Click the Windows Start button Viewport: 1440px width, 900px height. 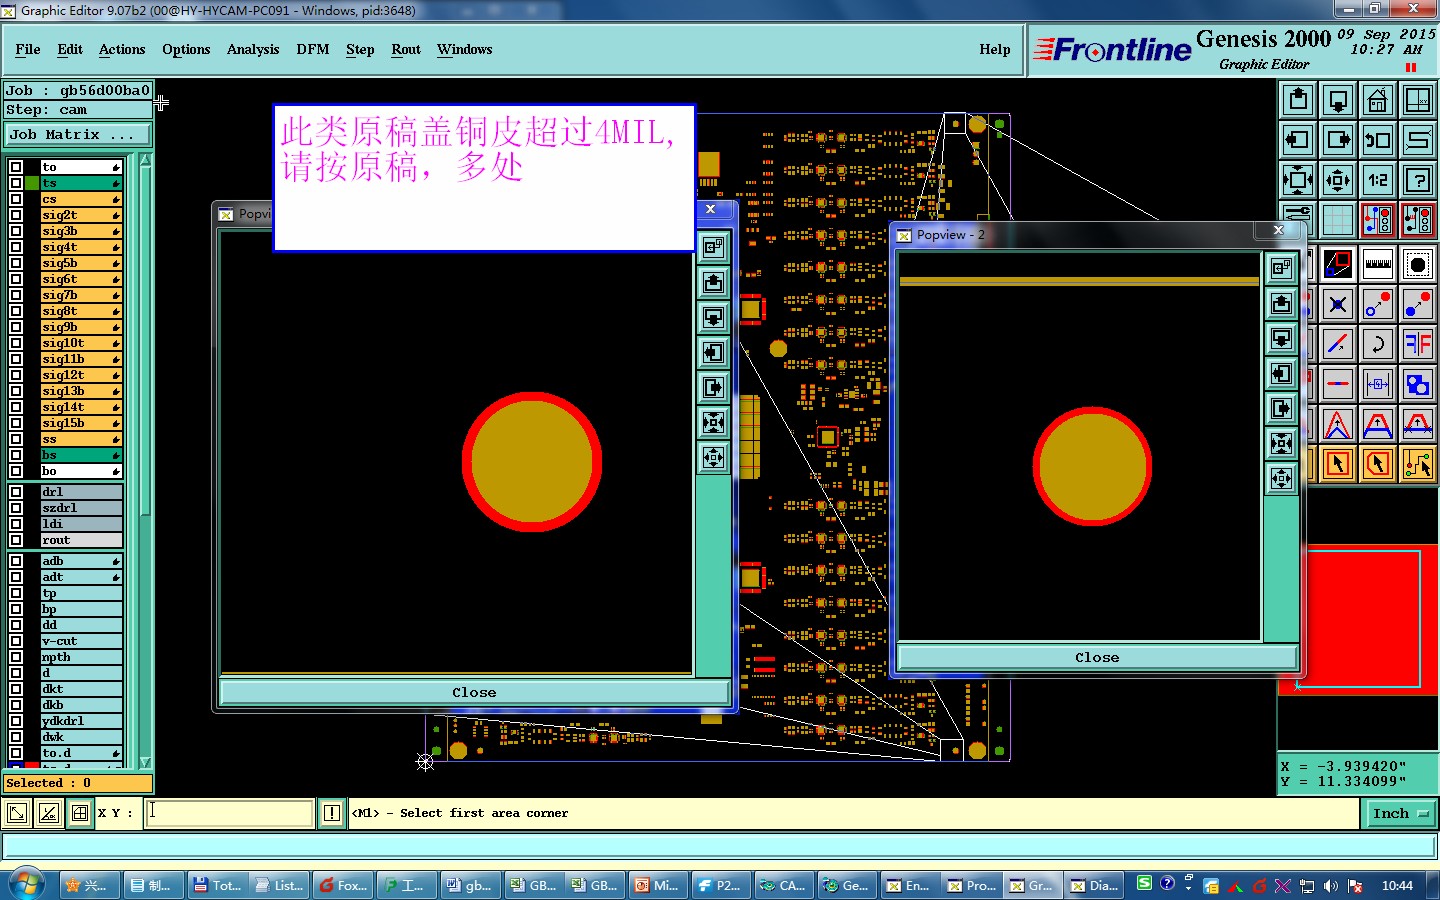coord(27,885)
